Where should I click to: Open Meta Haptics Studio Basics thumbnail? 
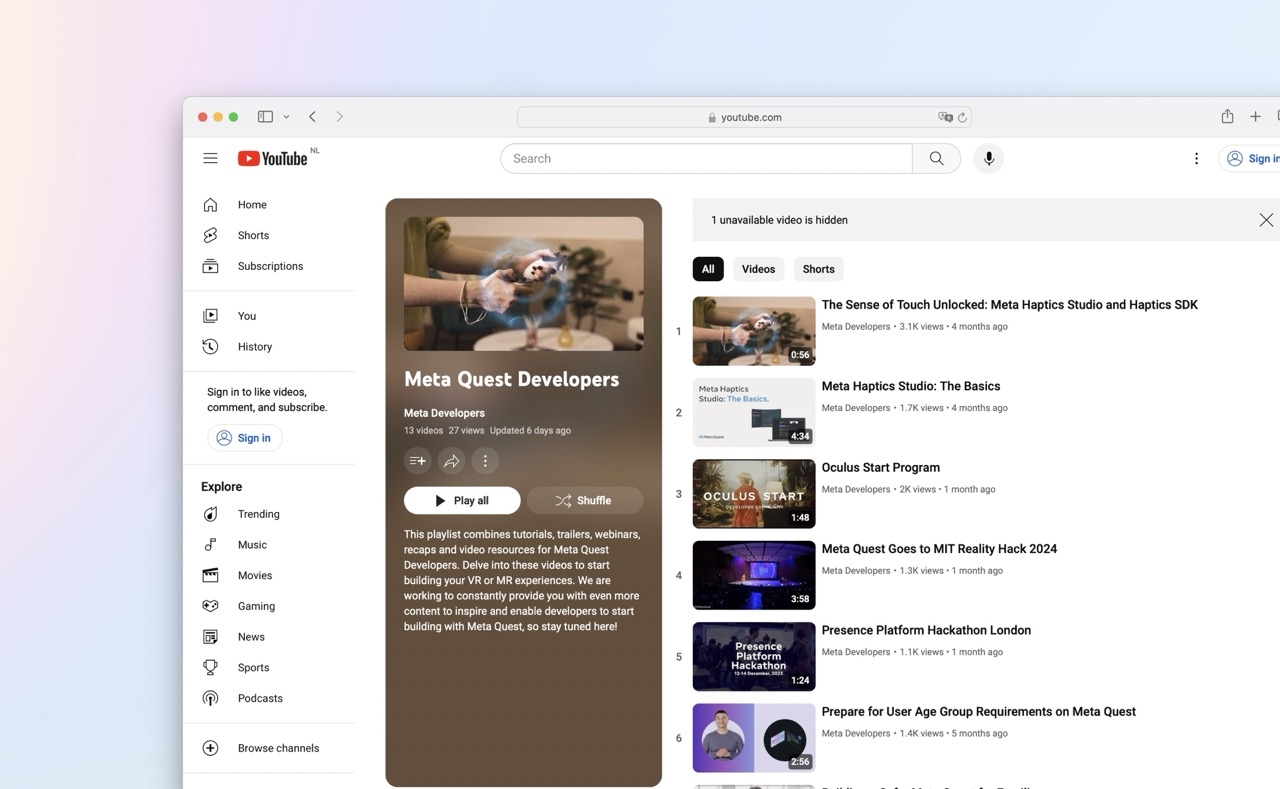[754, 412]
